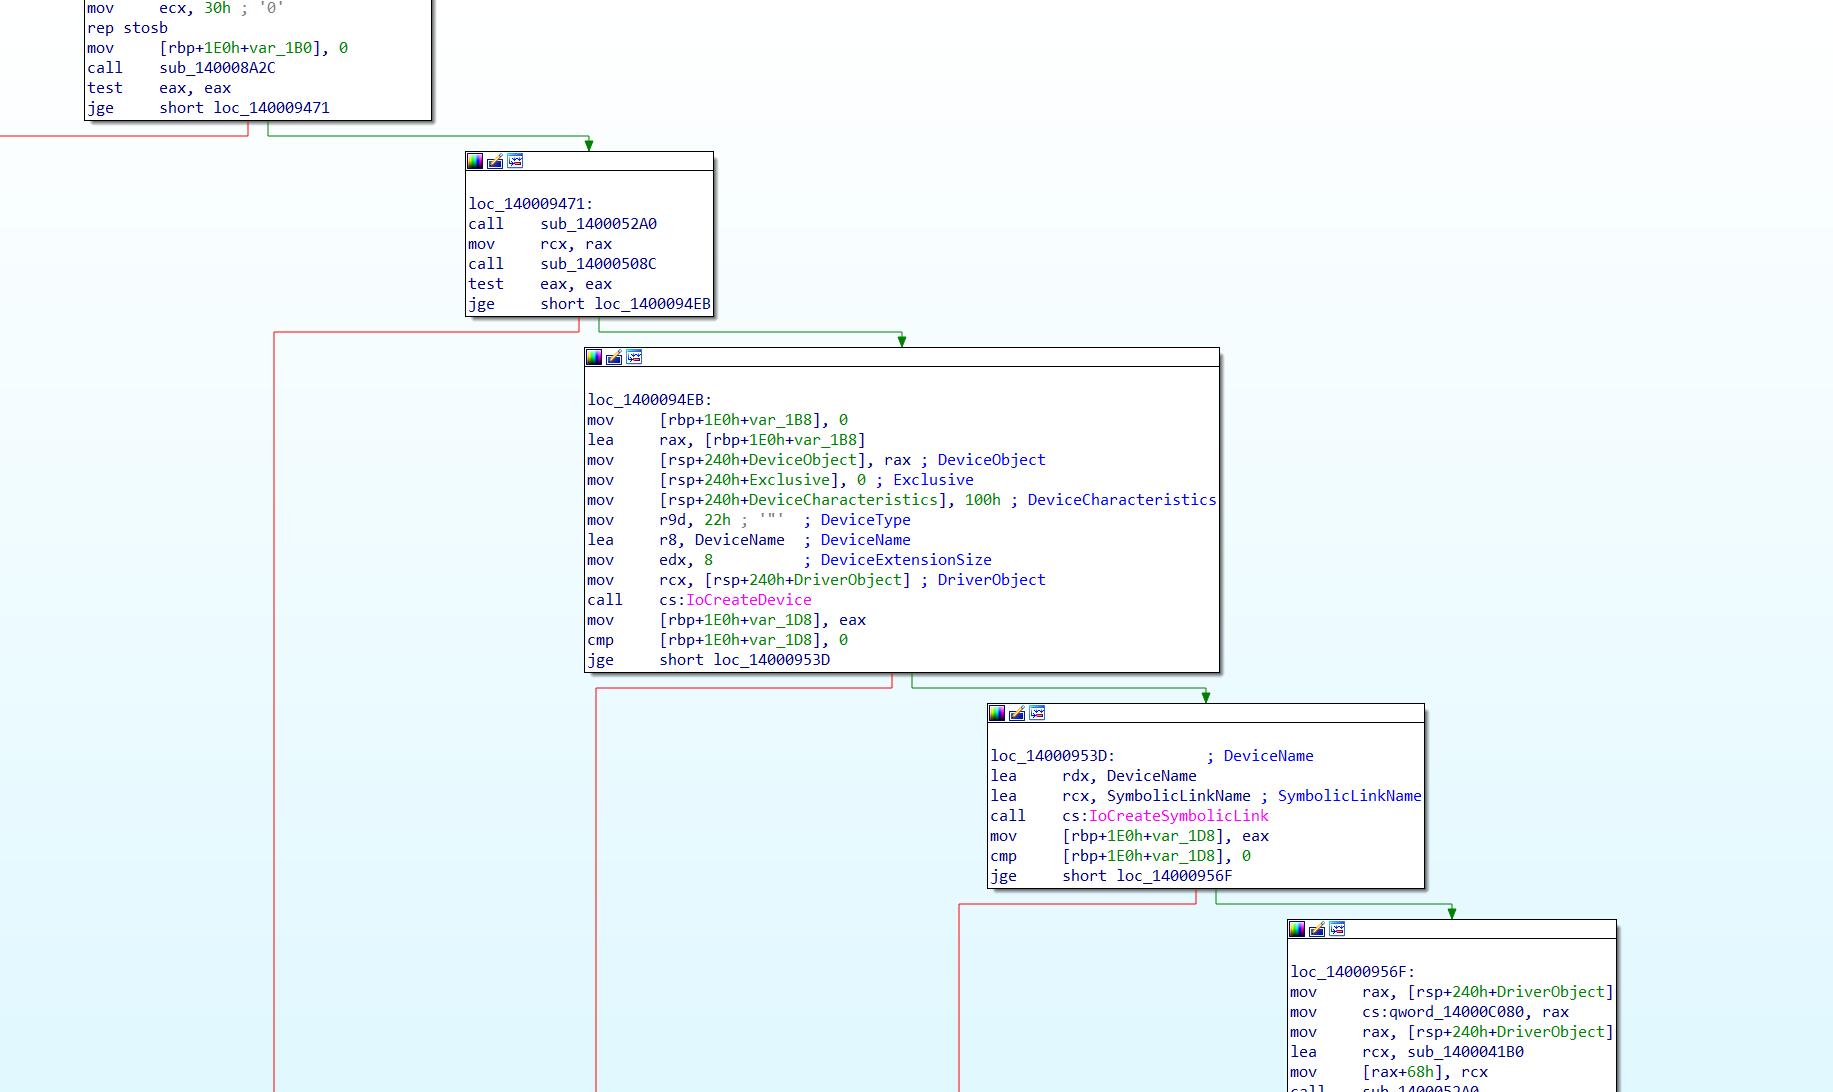Select the SymbolicLinkName operand after rcx

tap(1178, 796)
